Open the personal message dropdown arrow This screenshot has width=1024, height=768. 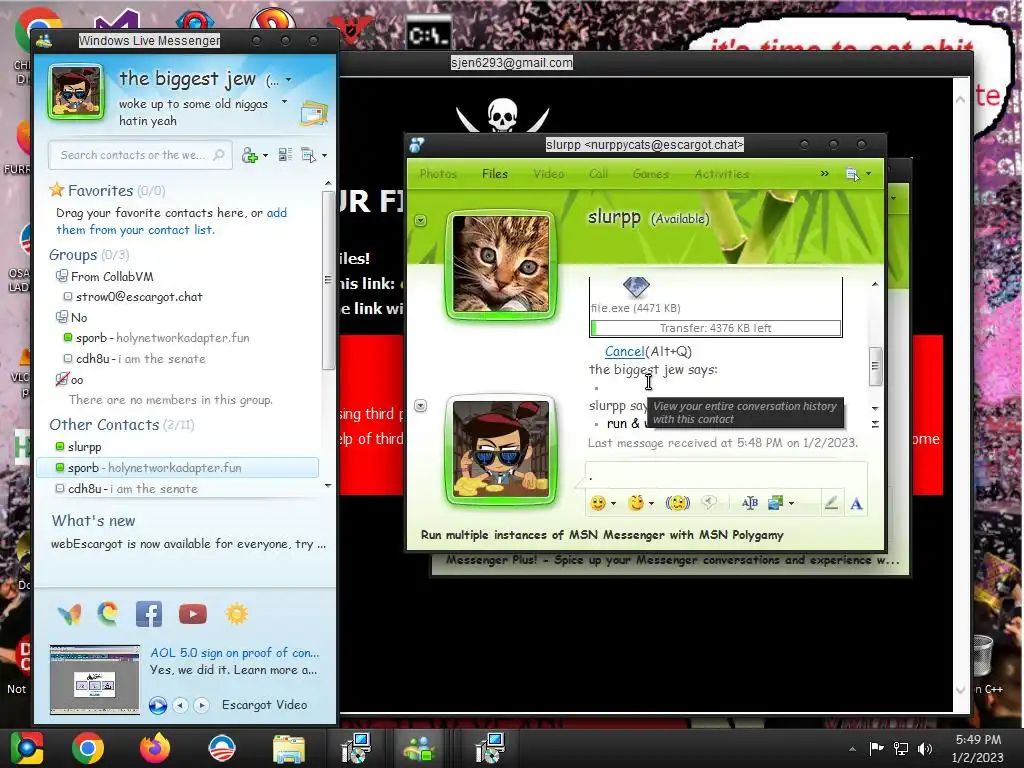pos(284,102)
